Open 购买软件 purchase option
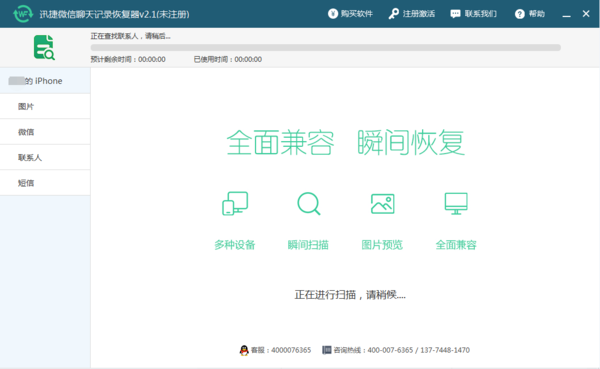This screenshot has width=600, height=369. [x=350, y=14]
